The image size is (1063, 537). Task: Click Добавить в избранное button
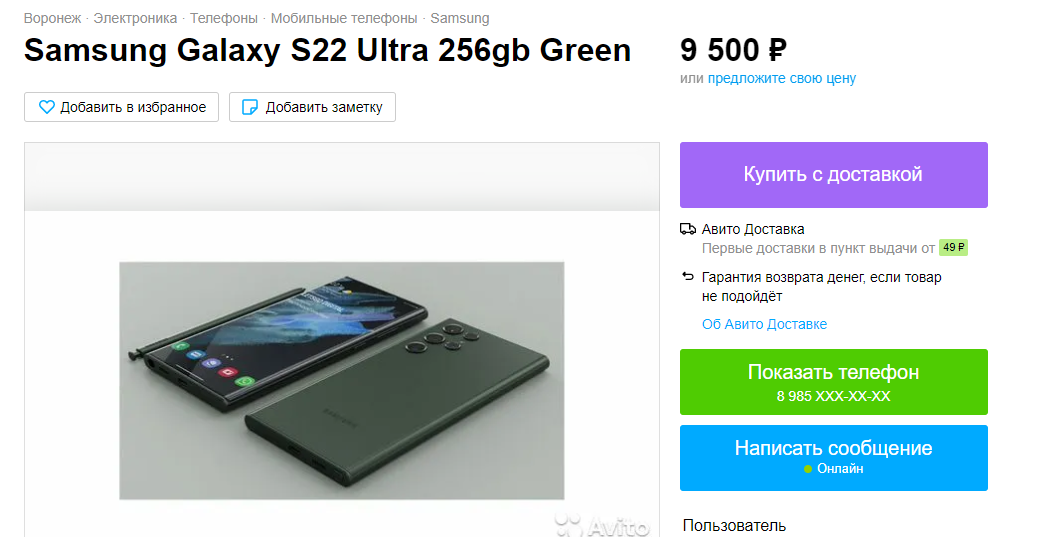[x=121, y=107]
